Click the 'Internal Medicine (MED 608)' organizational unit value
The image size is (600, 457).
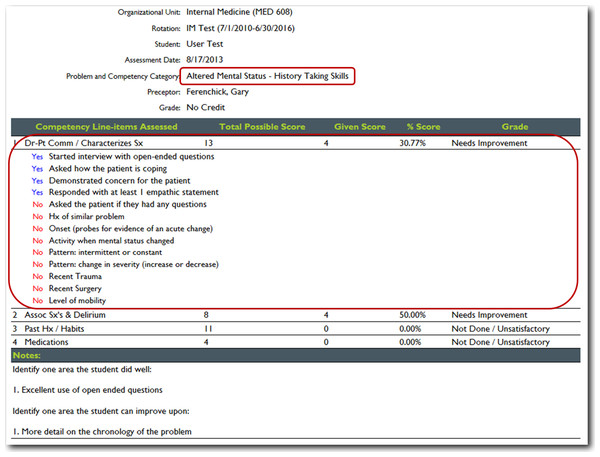pos(239,12)
